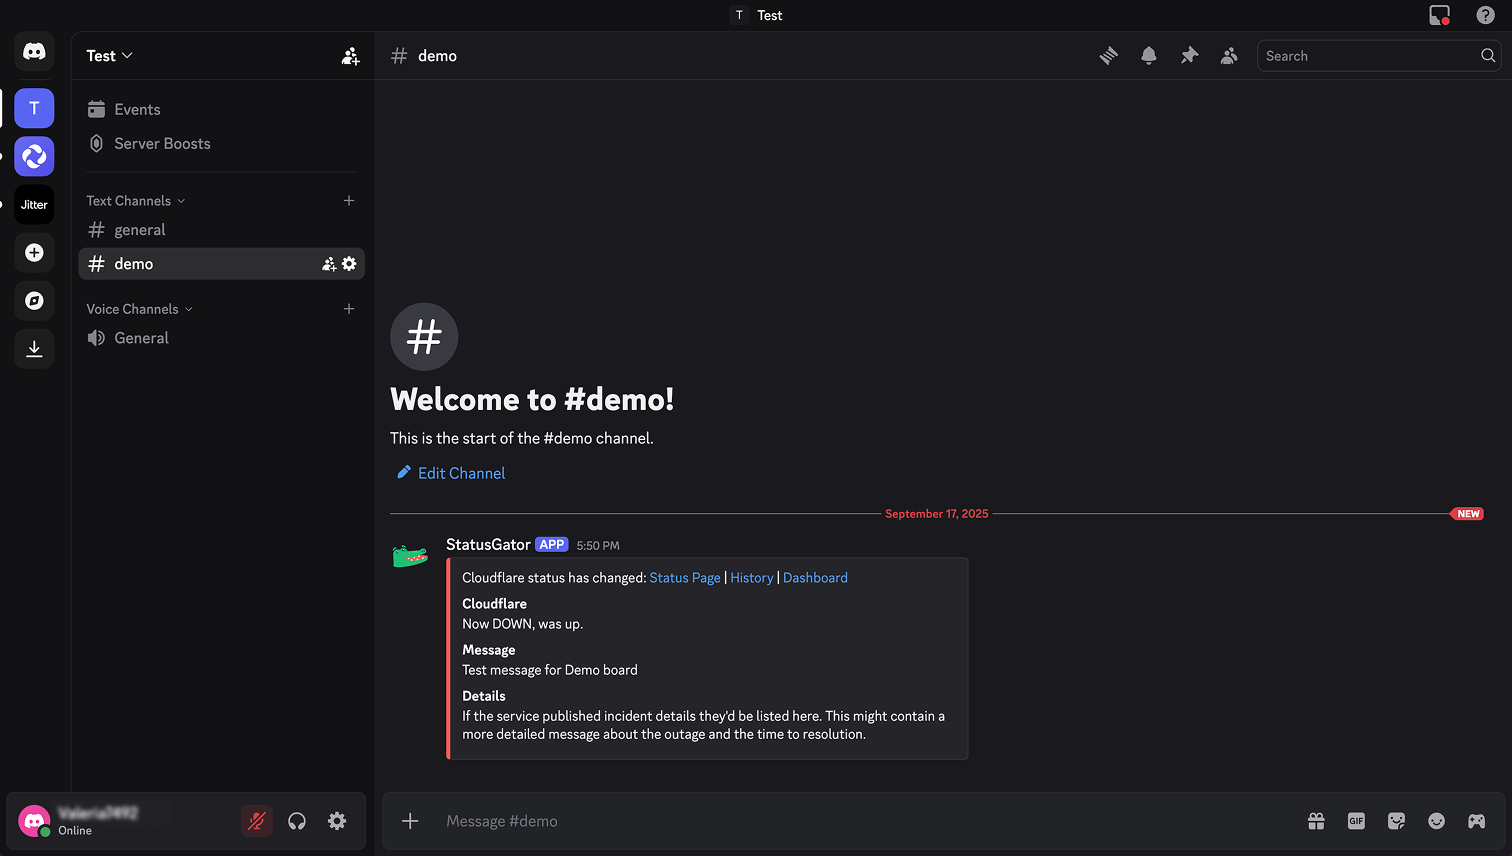Image resolution: width=1512 pixels, height=856 pixels.
Task: Open the demo channel settings gear
Action: [349, 264]
